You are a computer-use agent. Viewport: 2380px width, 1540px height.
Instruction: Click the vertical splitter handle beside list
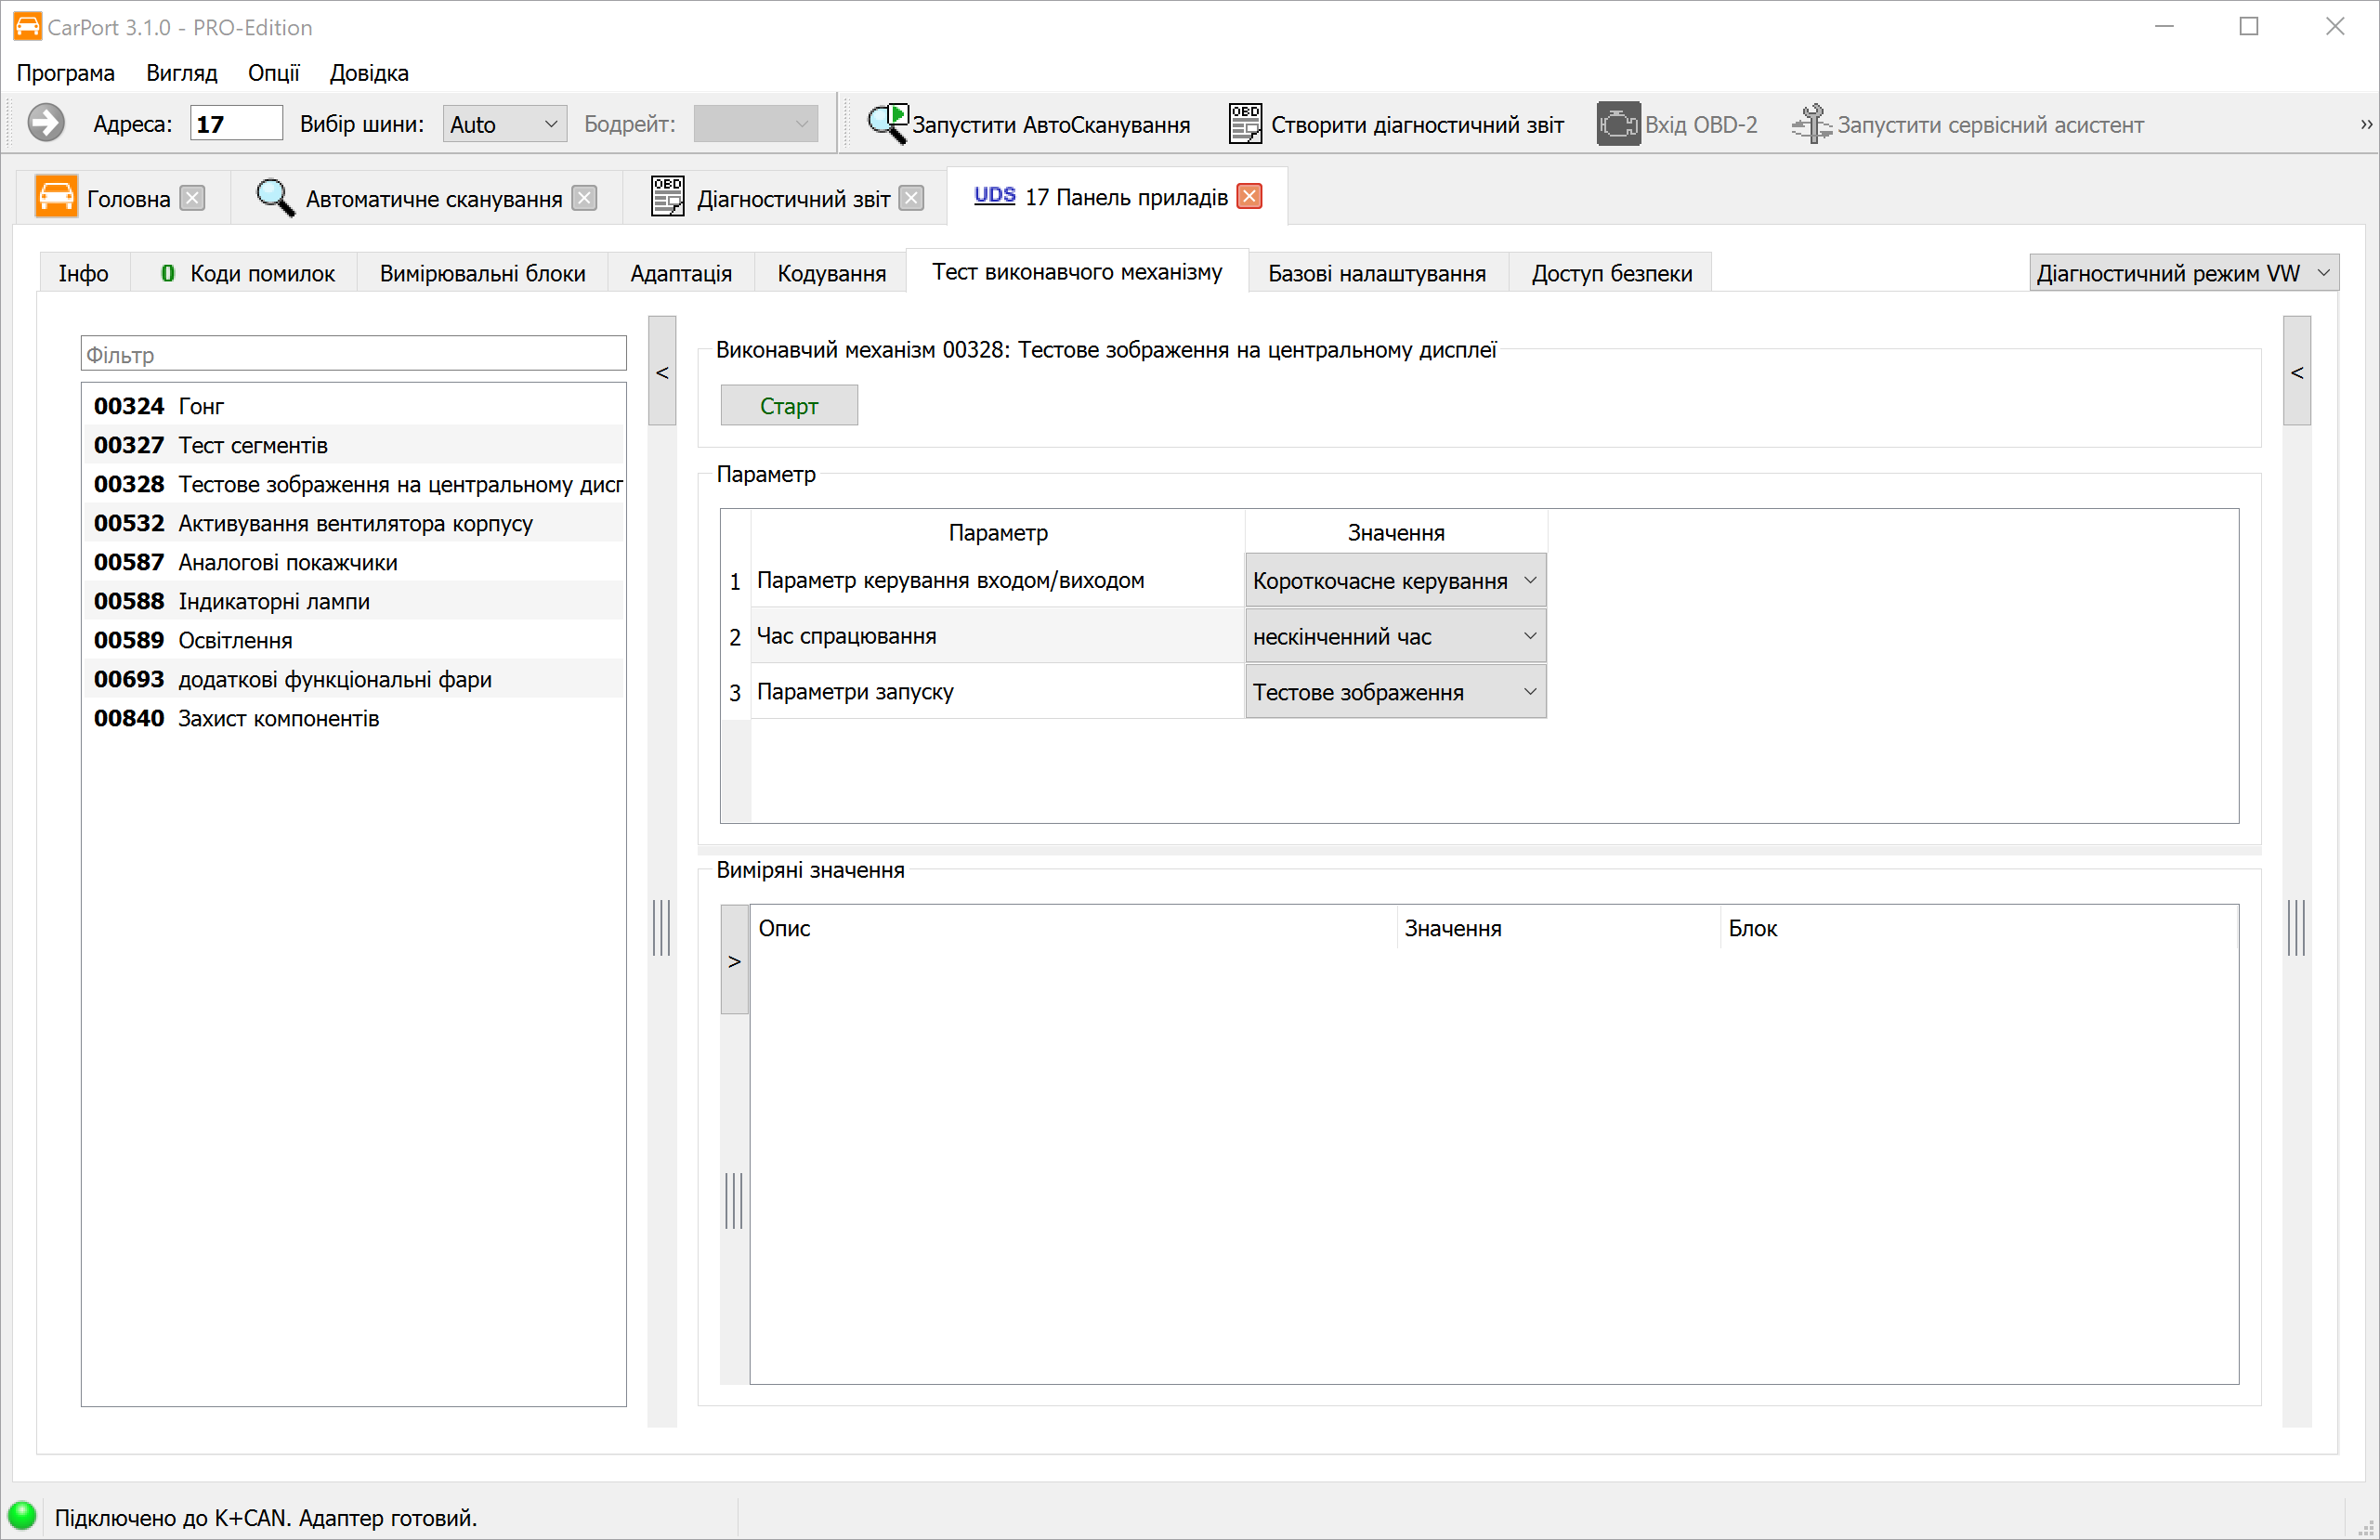662,927
